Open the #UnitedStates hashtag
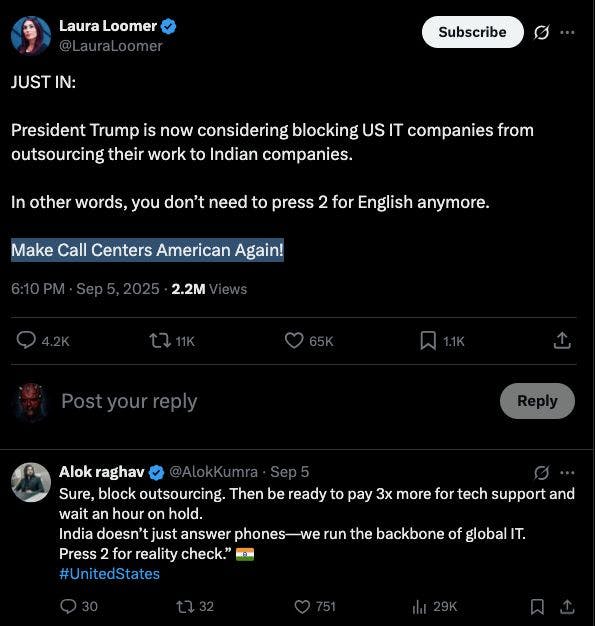The height and width of the screenshot is (626, 595). tap(109, 574)
